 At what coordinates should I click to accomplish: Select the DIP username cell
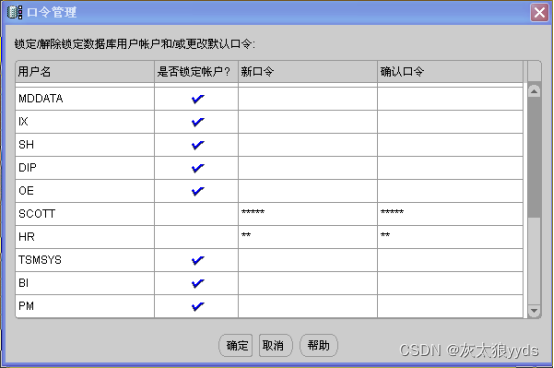(85, 168)
